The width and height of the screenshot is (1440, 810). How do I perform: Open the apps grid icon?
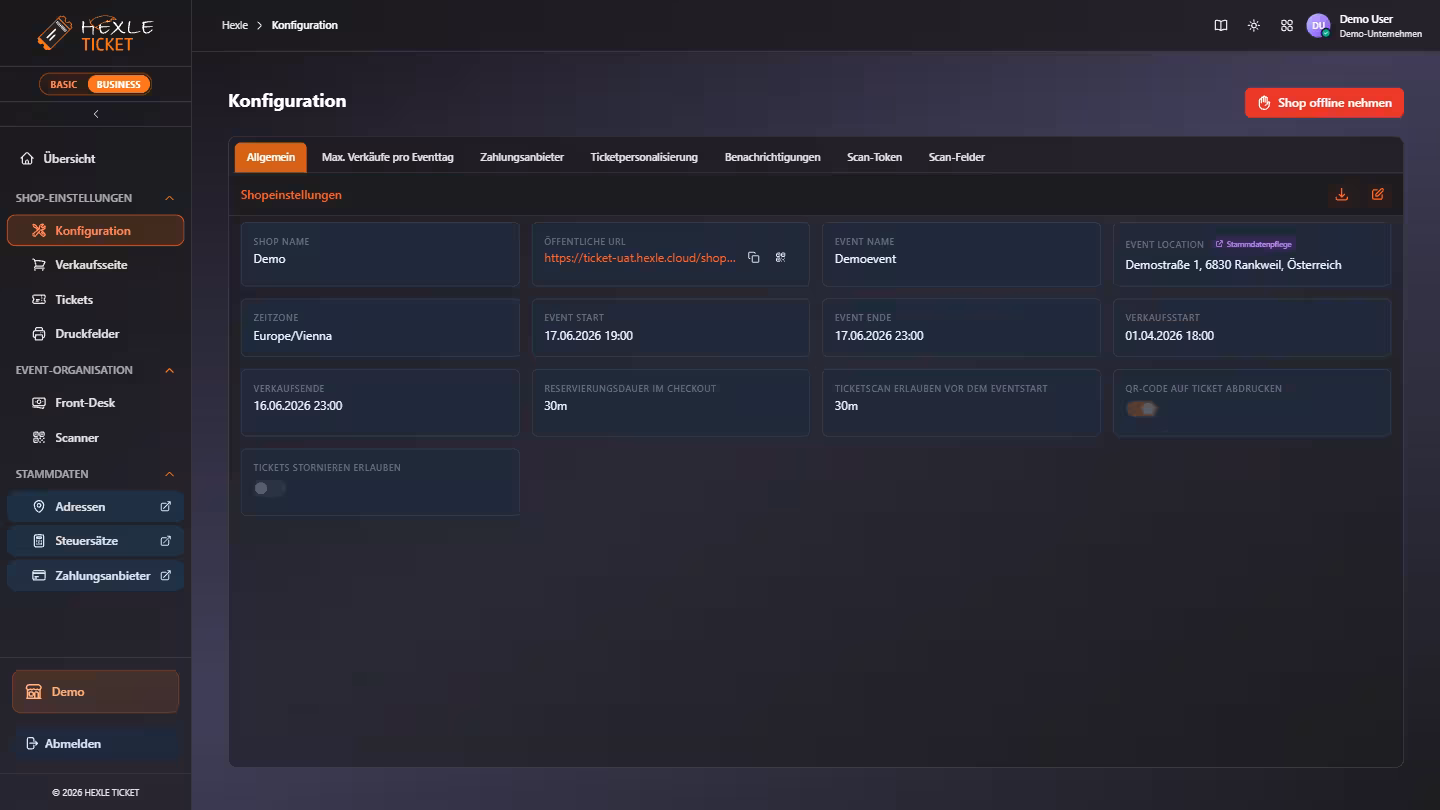tap(1287, 26)
